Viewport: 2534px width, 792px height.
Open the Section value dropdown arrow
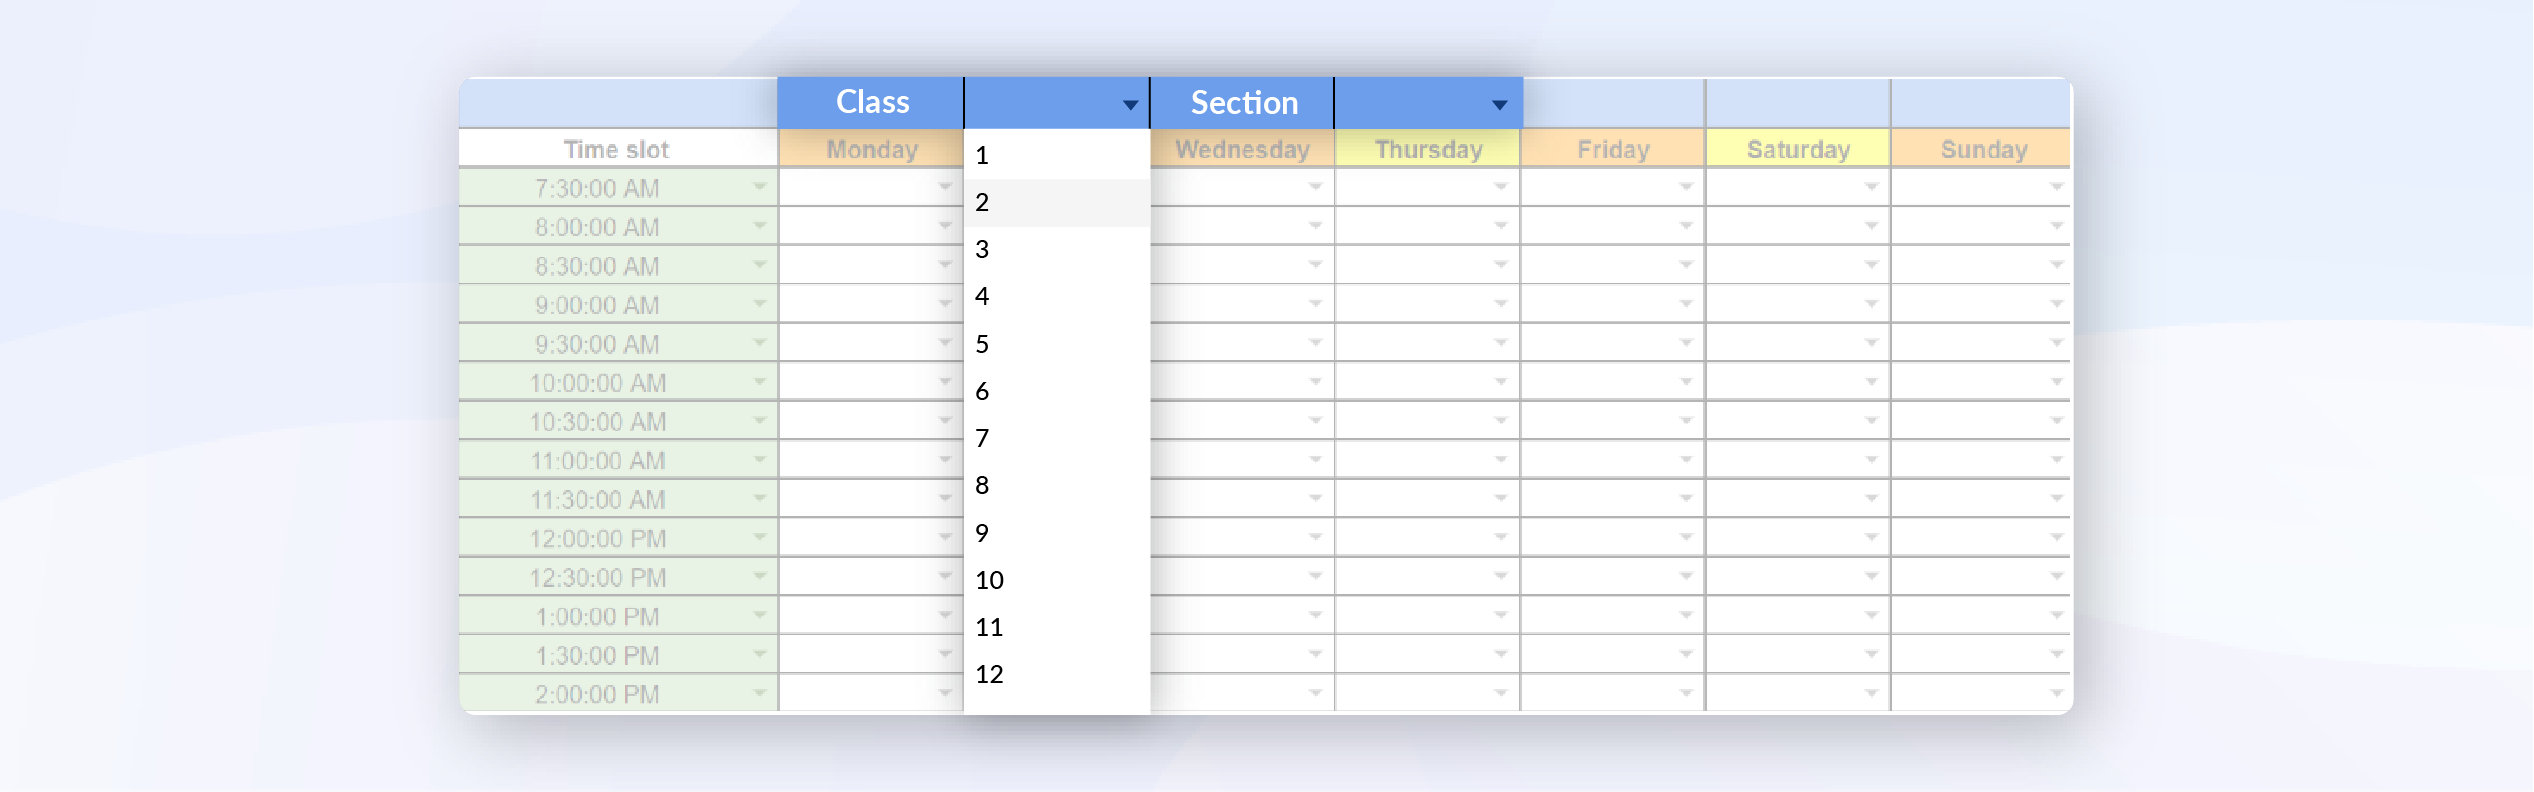click(1499, 105)
